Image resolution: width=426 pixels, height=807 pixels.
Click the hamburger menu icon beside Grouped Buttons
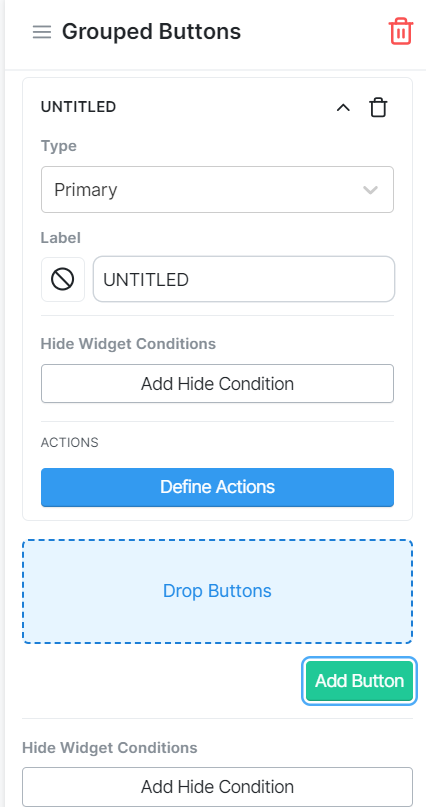point(42,32)
